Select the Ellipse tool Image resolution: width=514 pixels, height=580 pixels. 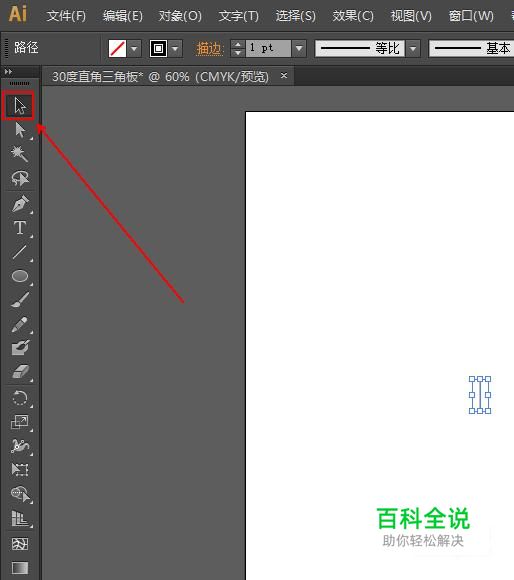pos(20,276)
